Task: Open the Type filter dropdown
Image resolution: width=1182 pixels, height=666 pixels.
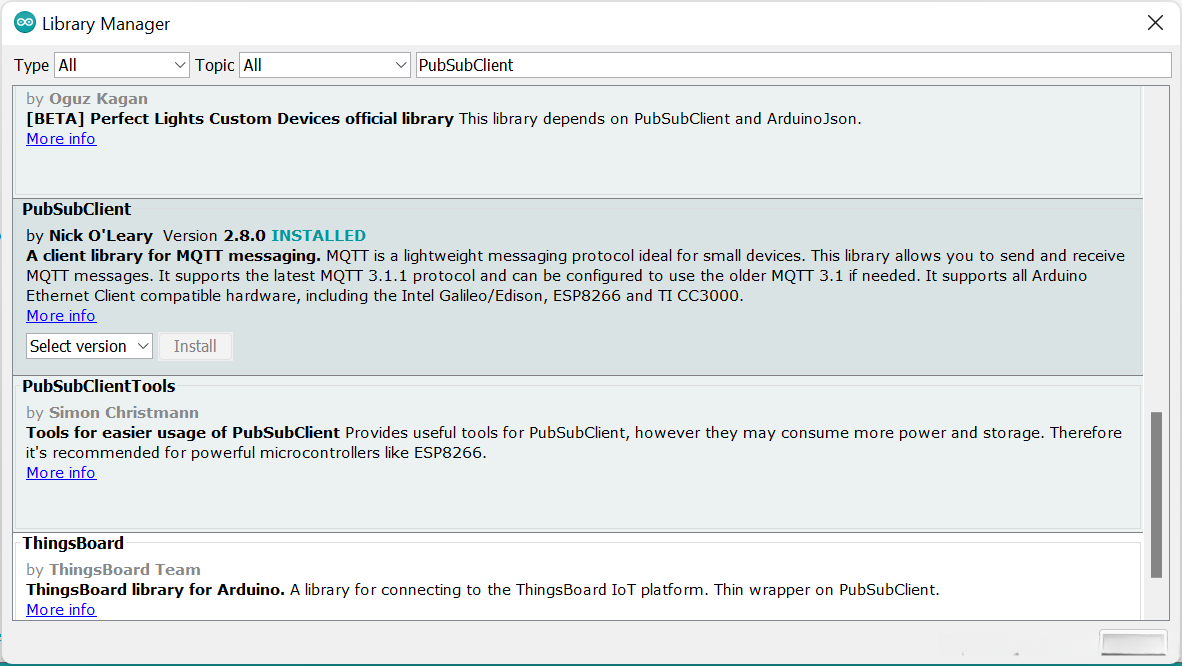Action: coord(121,65)
